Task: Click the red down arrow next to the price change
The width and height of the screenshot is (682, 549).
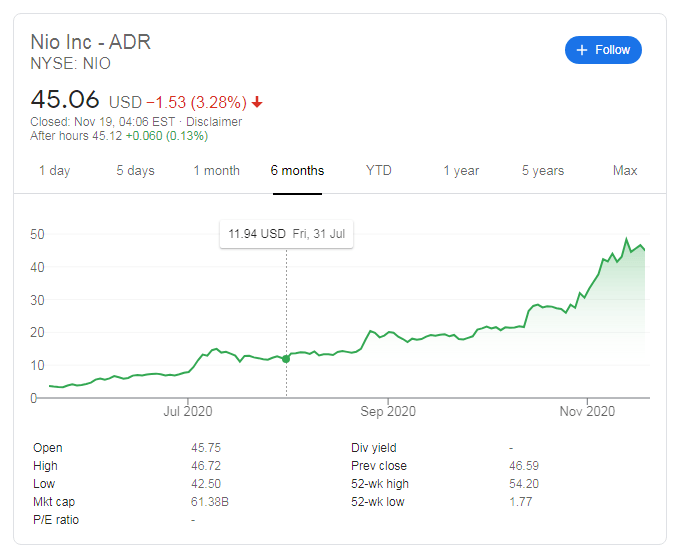Action: click(257, 102)
